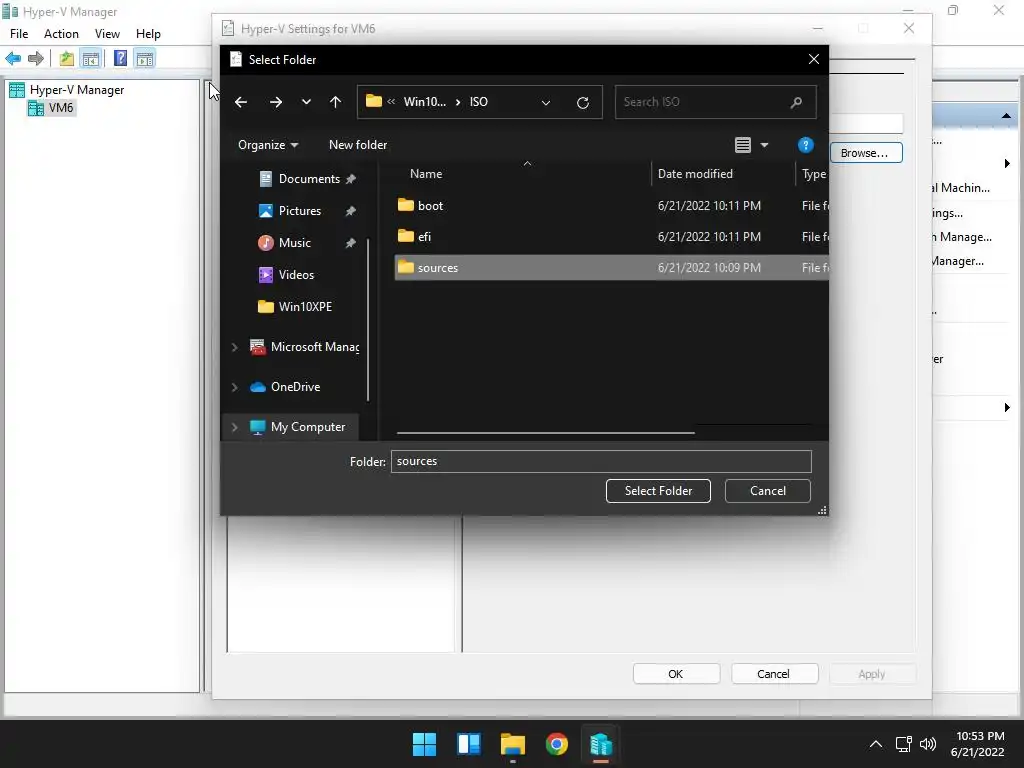Open Action menu in Hyper-V Manager
The image size is (1024, 768).
[61, 33]
